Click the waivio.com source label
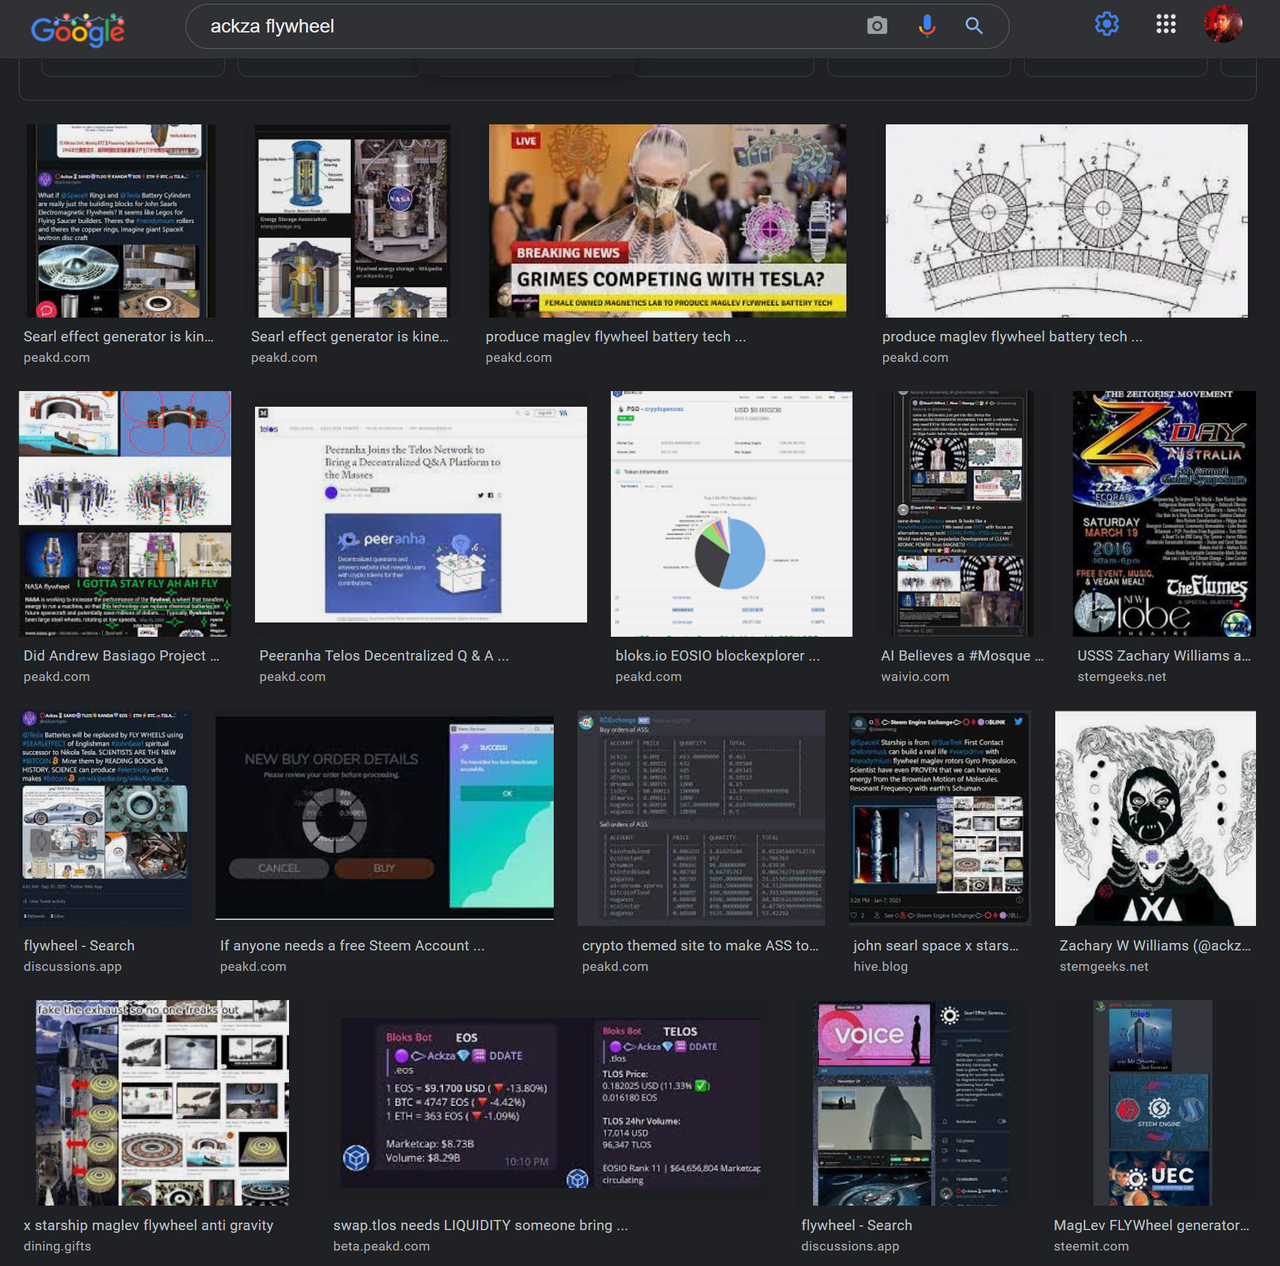The height and width of the screenshot is (1266, 1280). point(915,677)
